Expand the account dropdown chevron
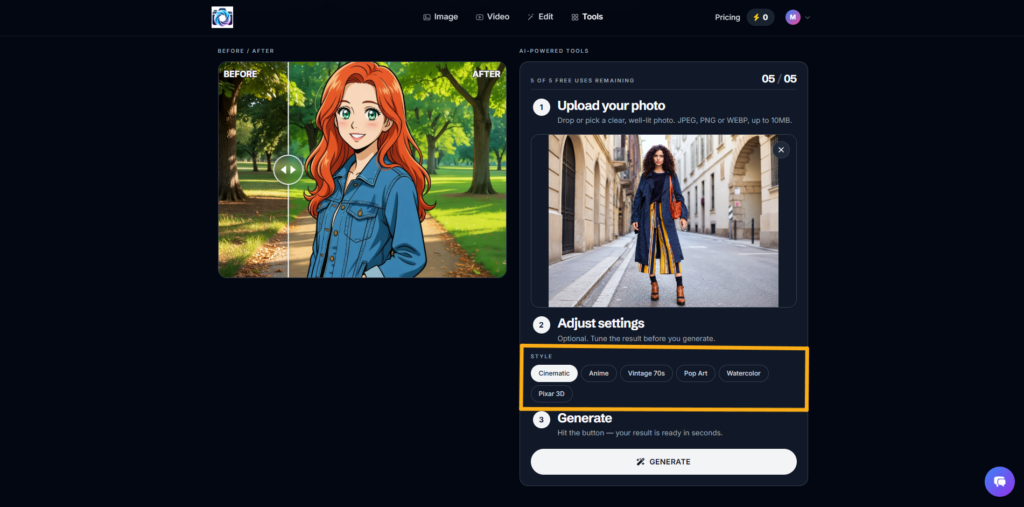1024x507 pixels. click(x=808, y=18)
